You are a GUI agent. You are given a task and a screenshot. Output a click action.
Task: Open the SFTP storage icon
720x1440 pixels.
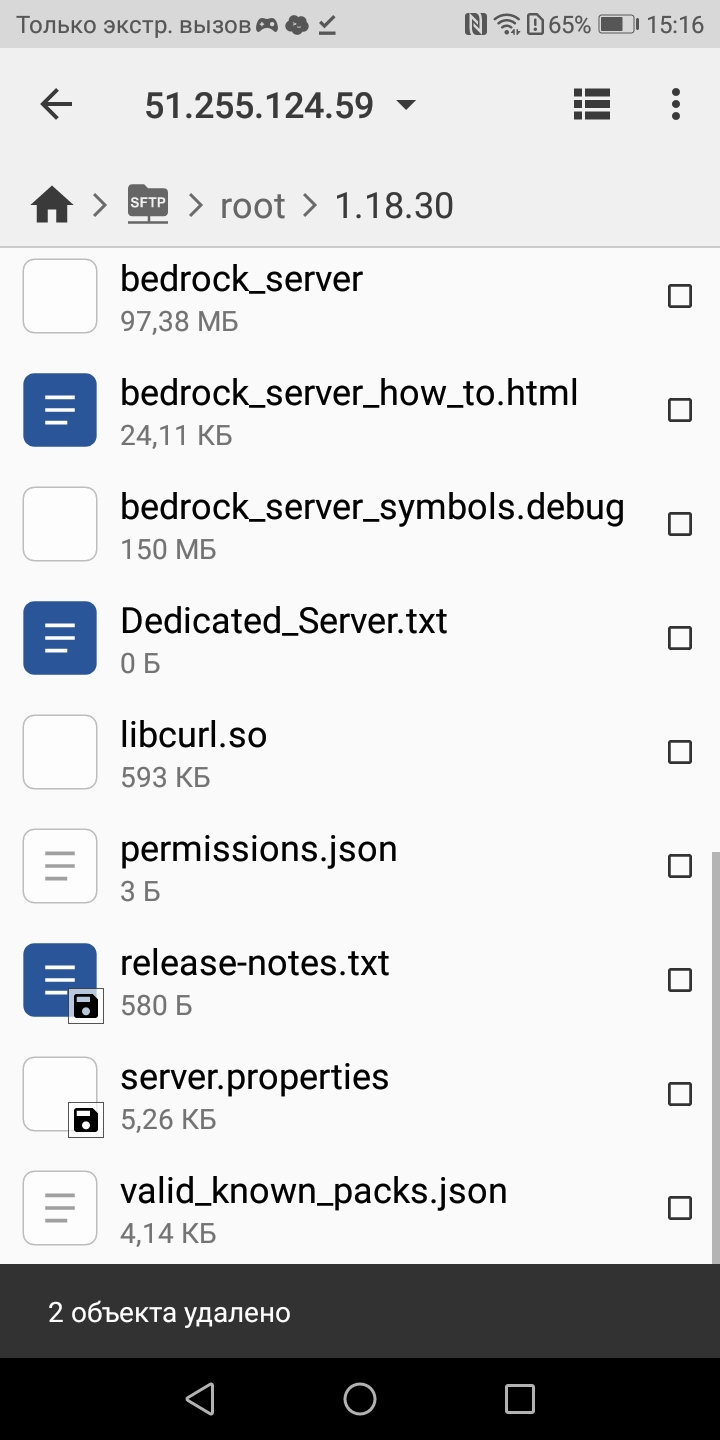(148, 205)
